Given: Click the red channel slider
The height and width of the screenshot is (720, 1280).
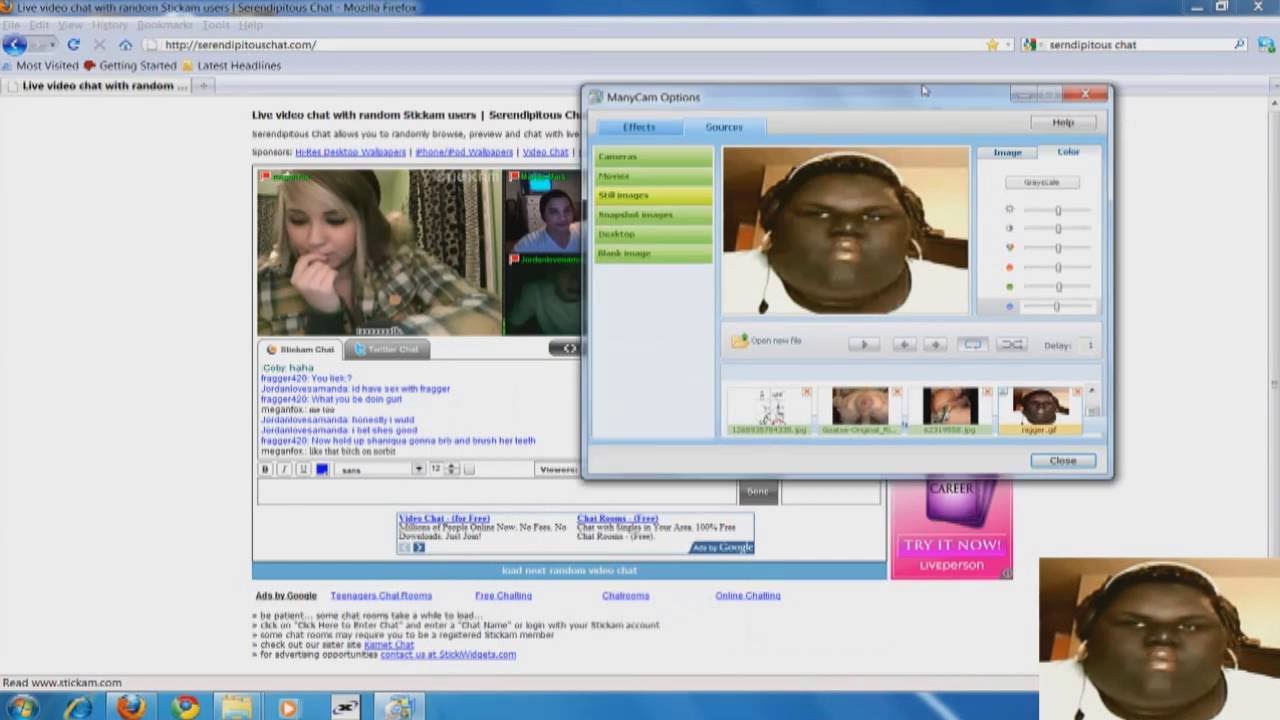Looking at the screenshot, I should (1057, 267).
